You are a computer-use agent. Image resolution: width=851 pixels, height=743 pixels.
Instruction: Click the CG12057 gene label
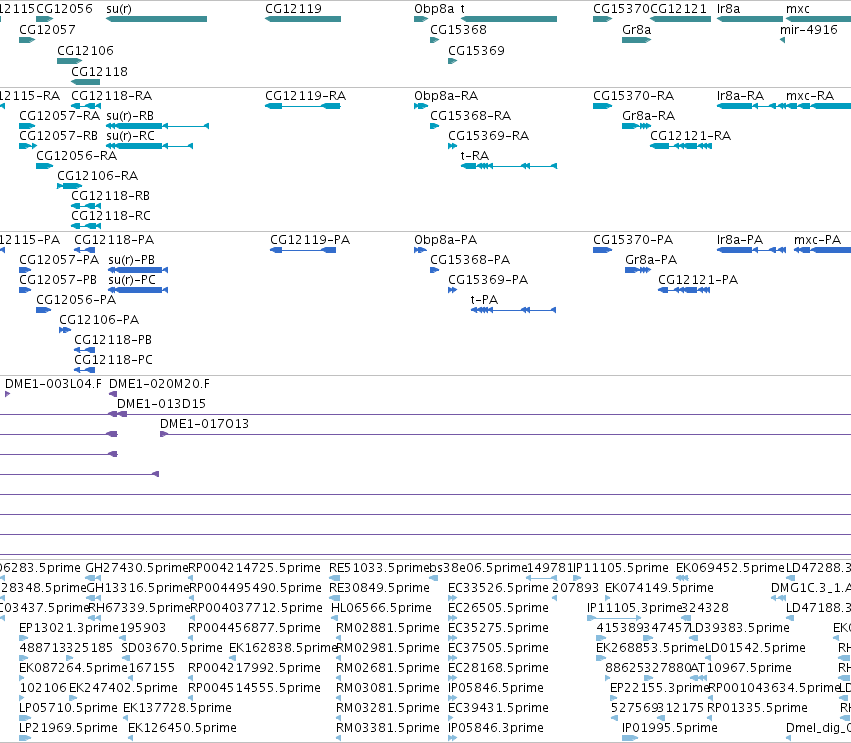(x=47, y=30)
